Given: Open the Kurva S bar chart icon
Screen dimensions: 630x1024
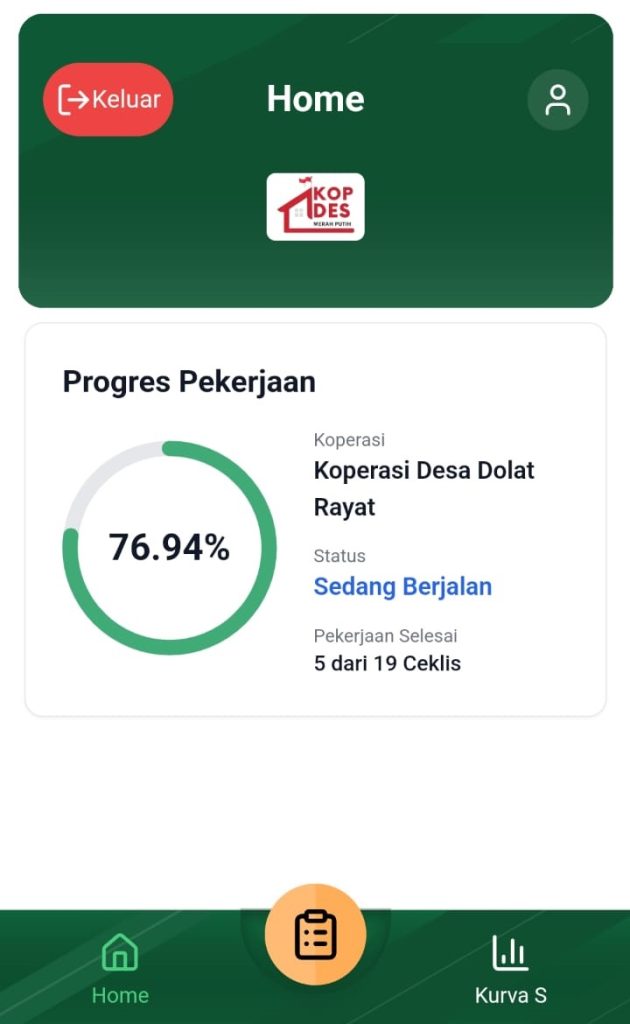Looking at the screenshot, I should 510,953.
